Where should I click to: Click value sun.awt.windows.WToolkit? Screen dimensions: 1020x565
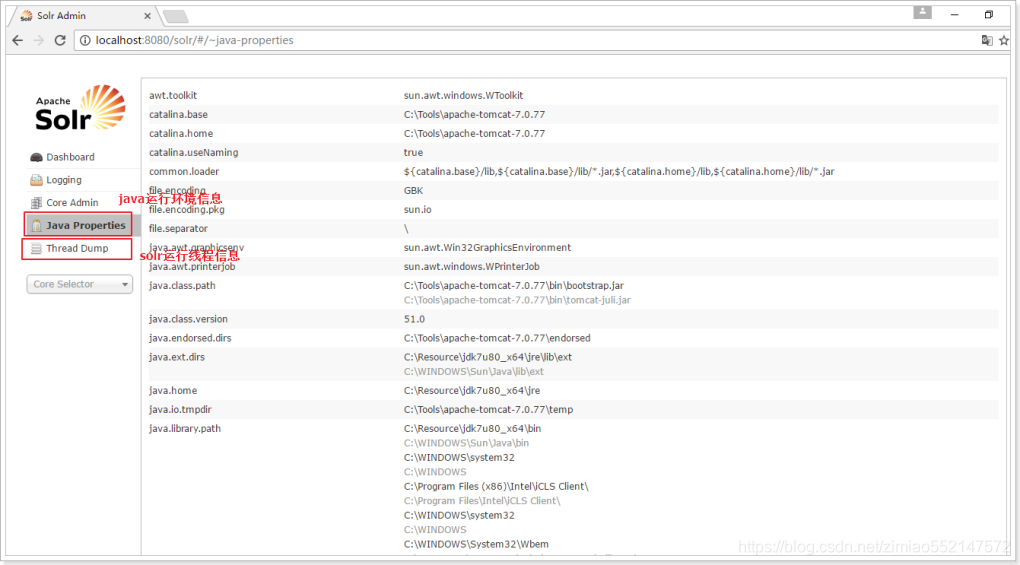463,96
